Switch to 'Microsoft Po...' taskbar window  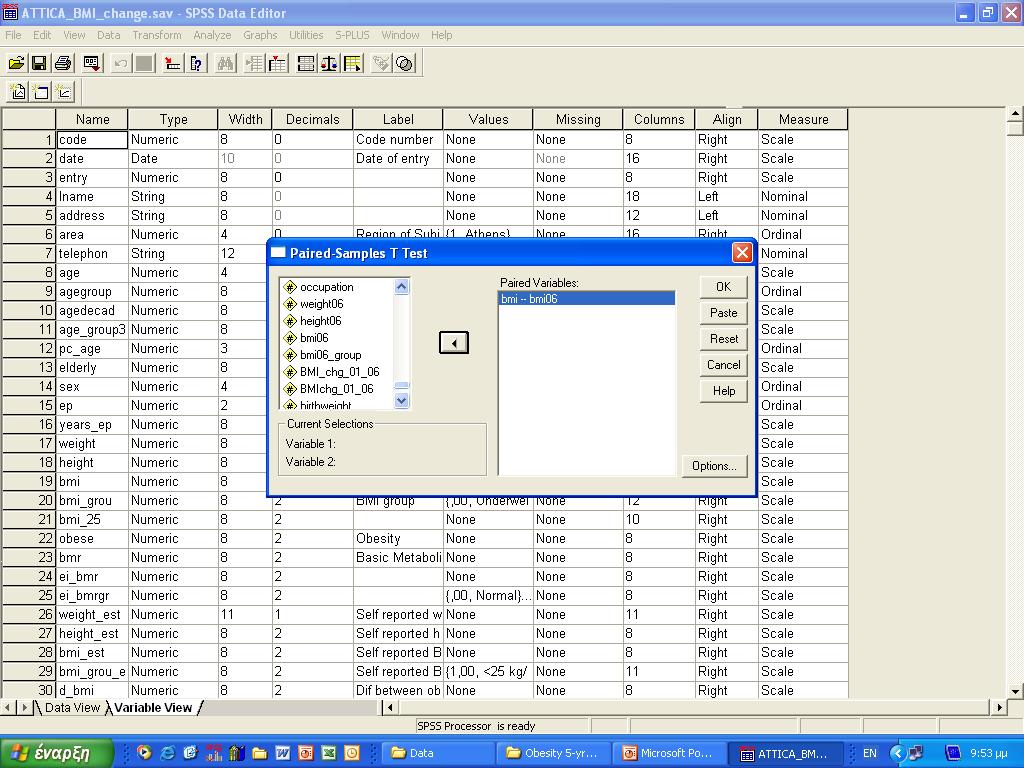tap(669, 753)
